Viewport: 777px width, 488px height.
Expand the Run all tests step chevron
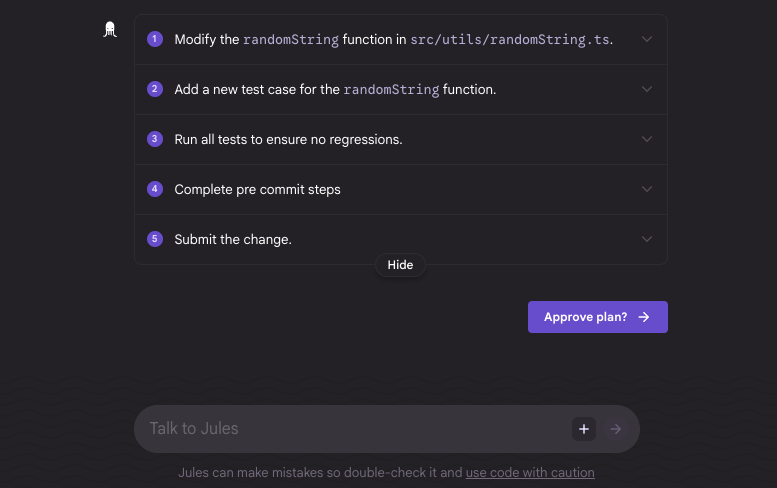click(647, 139)
